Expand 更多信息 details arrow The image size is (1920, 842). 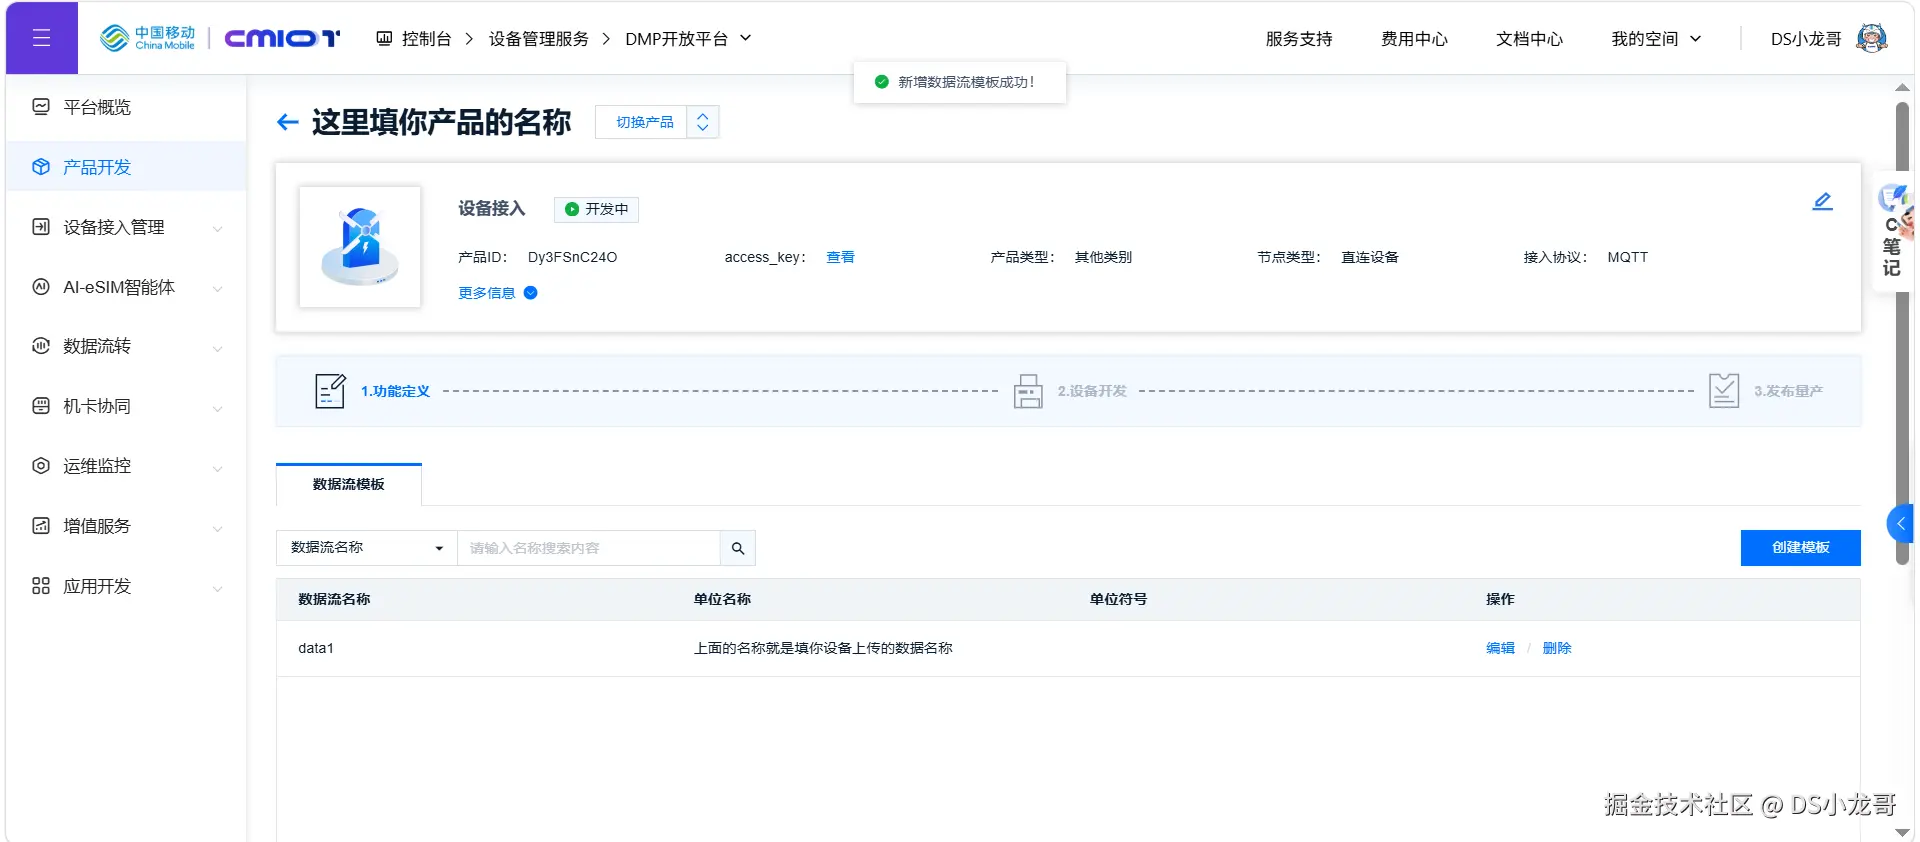(x=531, y=293)
